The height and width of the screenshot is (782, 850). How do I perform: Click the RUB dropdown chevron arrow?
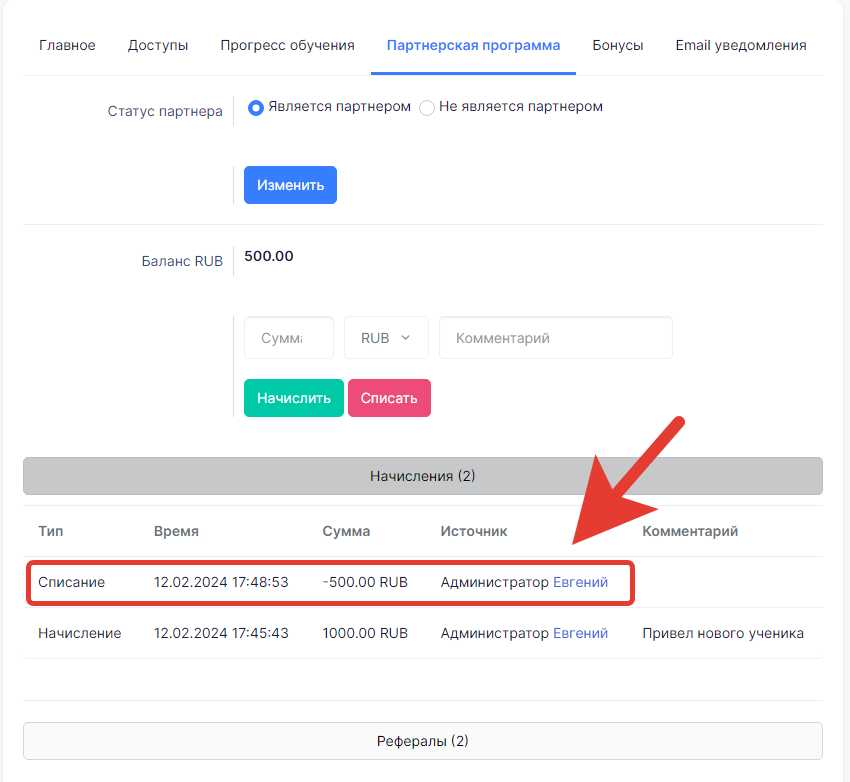(405, 338)
